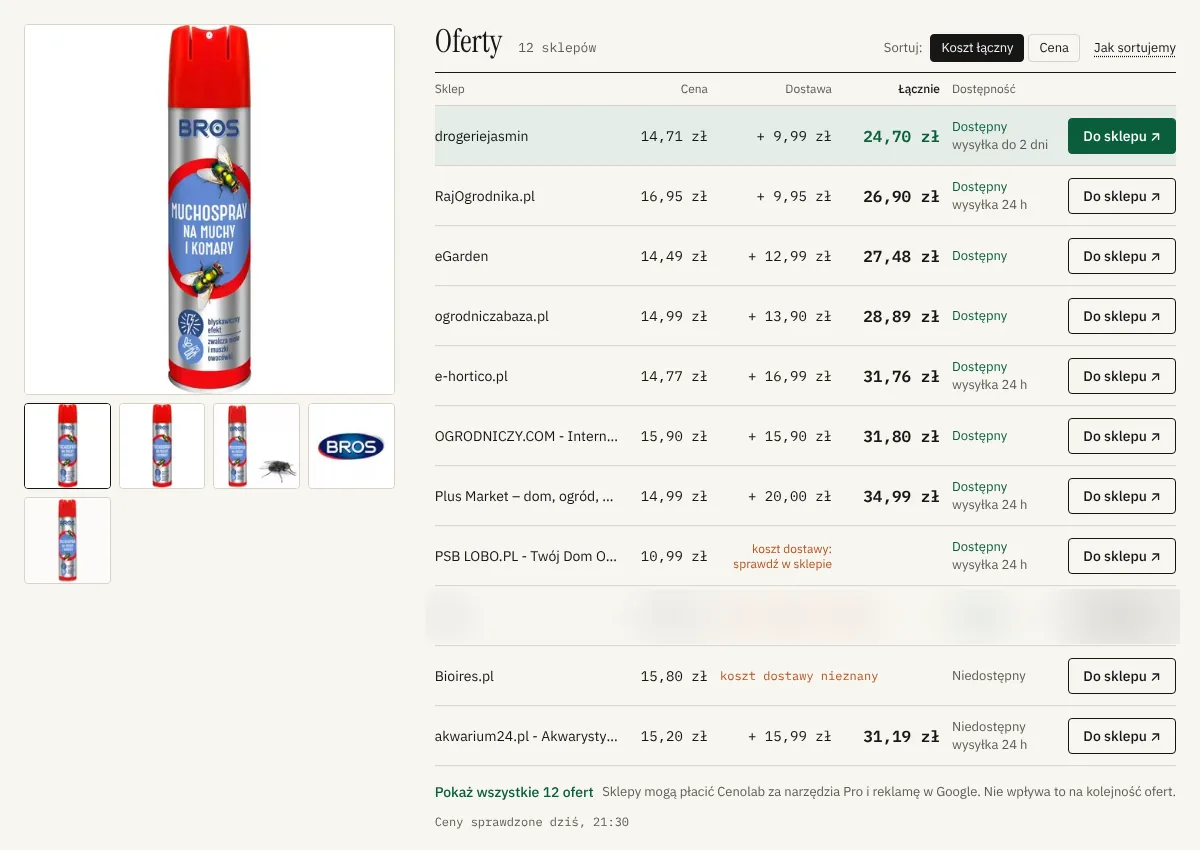Visit eGarden store using Do sklepu
Viewport: 1200px width, 850px height.
tap(1122, 256)
